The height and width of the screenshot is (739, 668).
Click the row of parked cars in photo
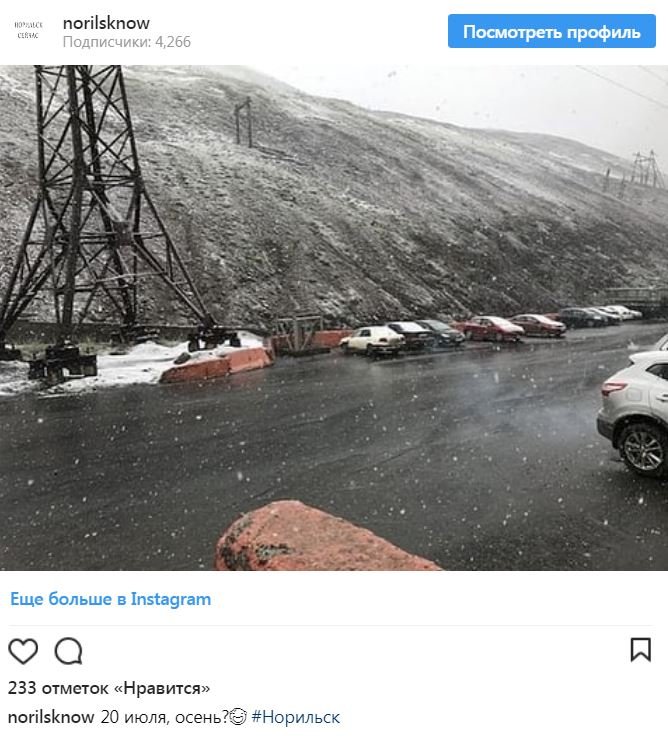[490, 330]
